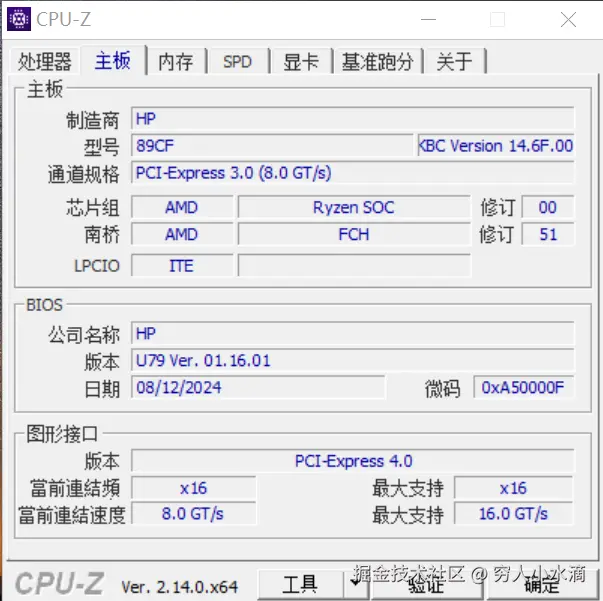603x601 pixels.
Task: Click the max supported speed 16.0 GT/s
Action: (x=513, y=513)
